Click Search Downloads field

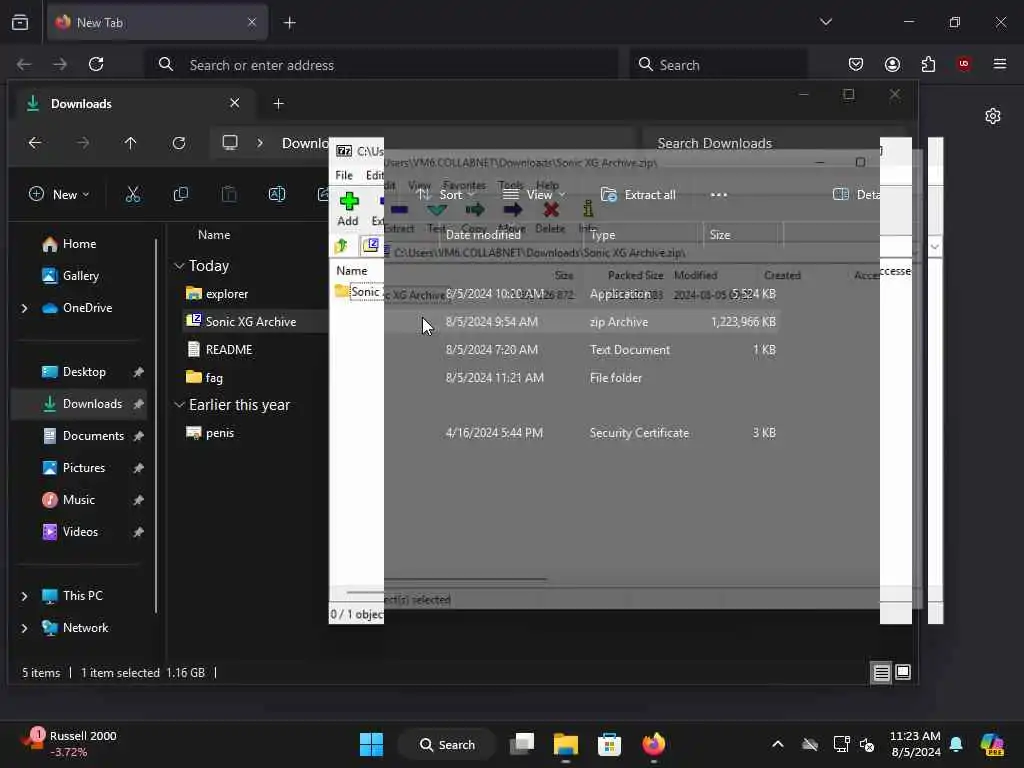[774, 143]
